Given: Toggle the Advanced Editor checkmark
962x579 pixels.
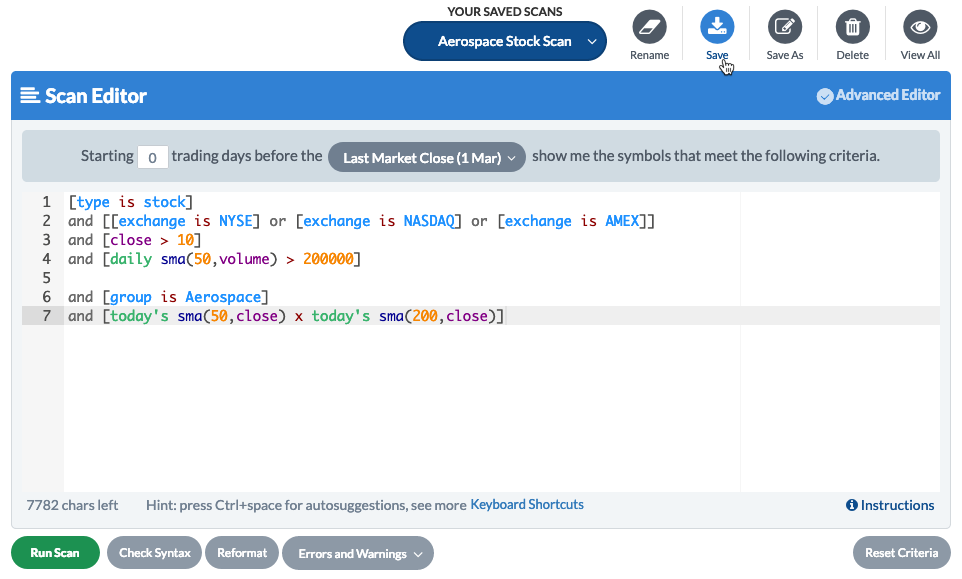Looking at the screenshot, I should click(825, 96).
